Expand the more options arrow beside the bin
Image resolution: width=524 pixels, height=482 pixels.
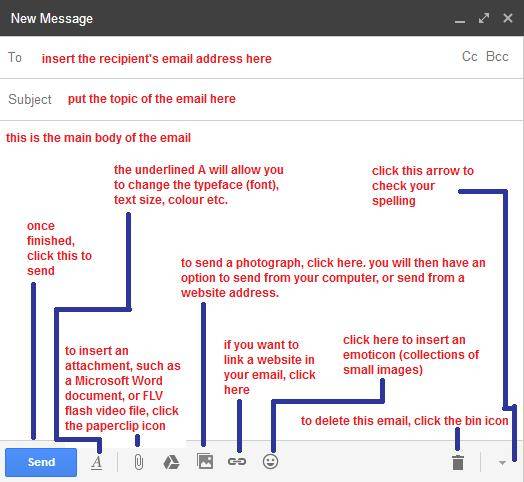click(x=502, y=463)
